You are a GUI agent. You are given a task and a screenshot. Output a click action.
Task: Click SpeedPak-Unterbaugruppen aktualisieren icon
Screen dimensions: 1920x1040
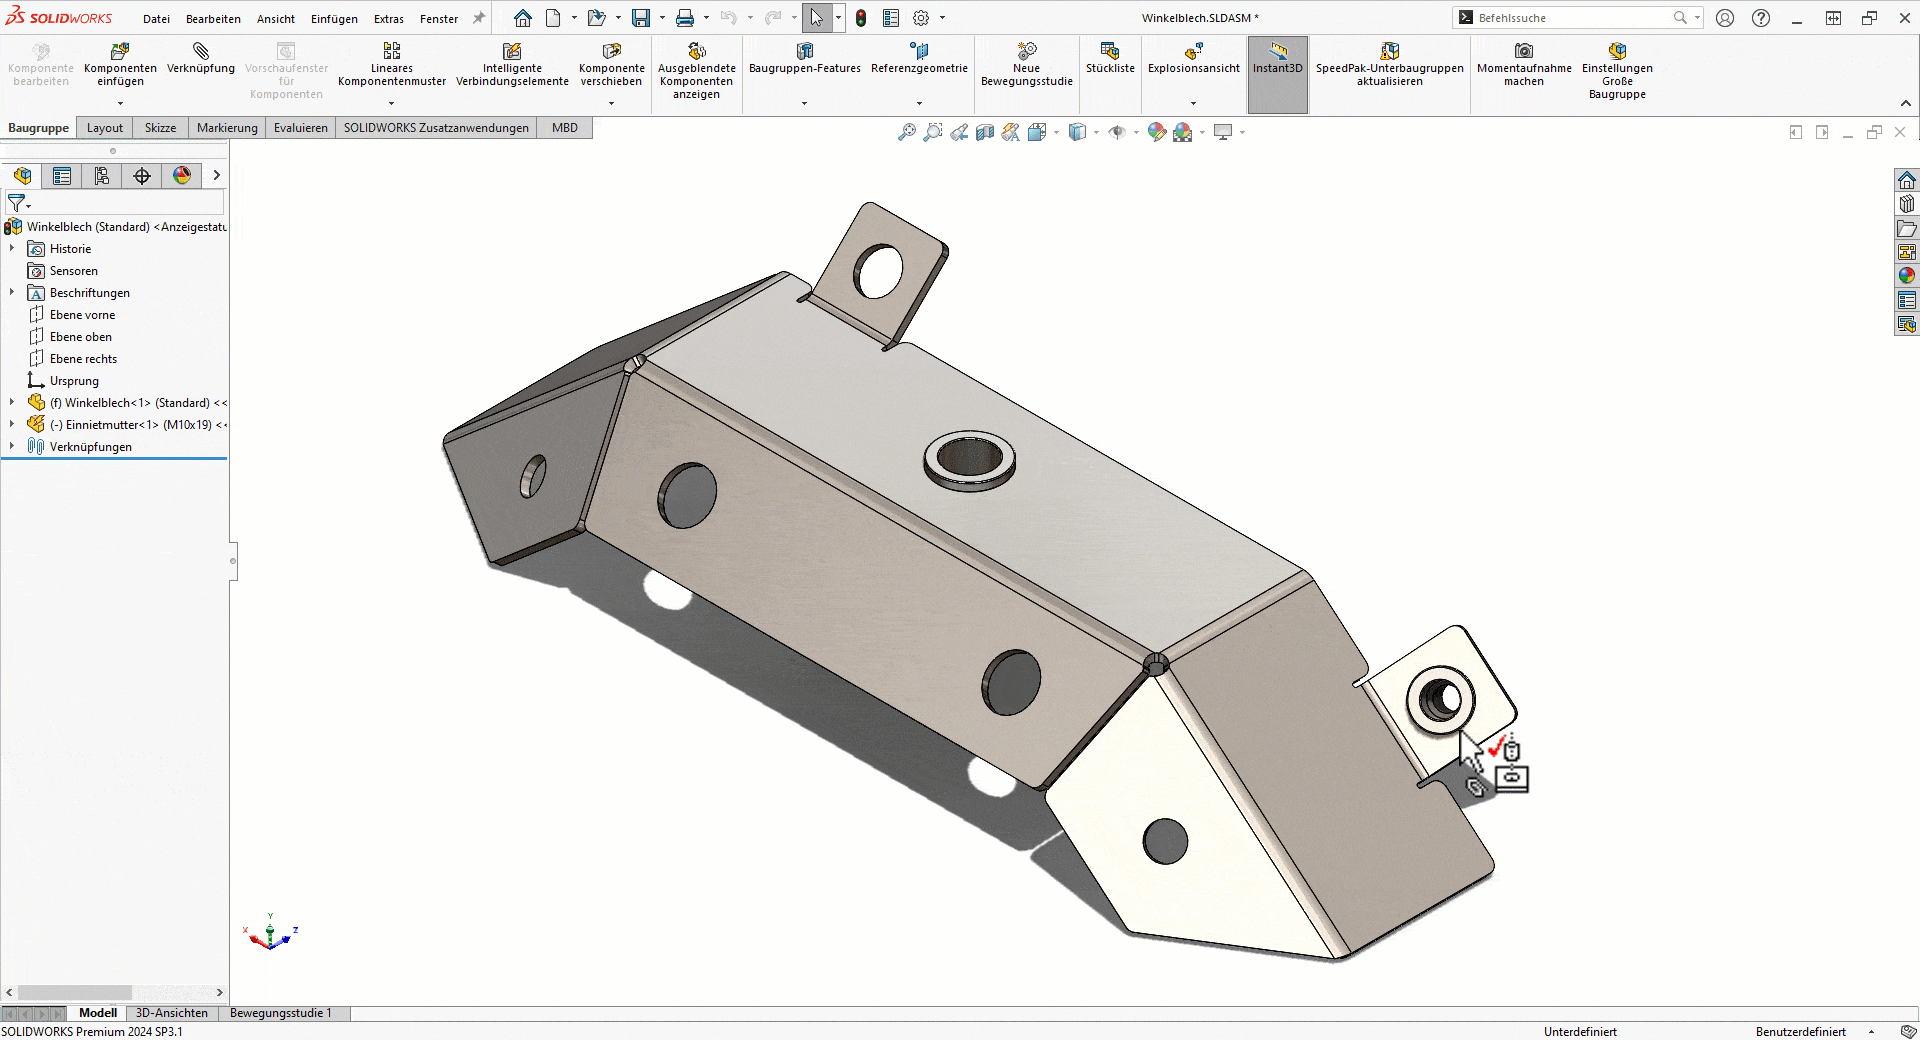[x=1389, y=52]
